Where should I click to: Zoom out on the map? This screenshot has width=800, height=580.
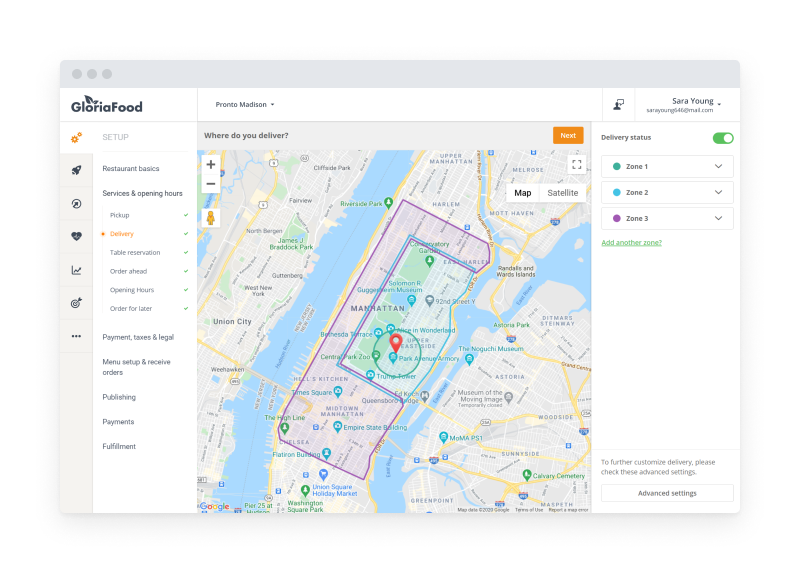211,184
